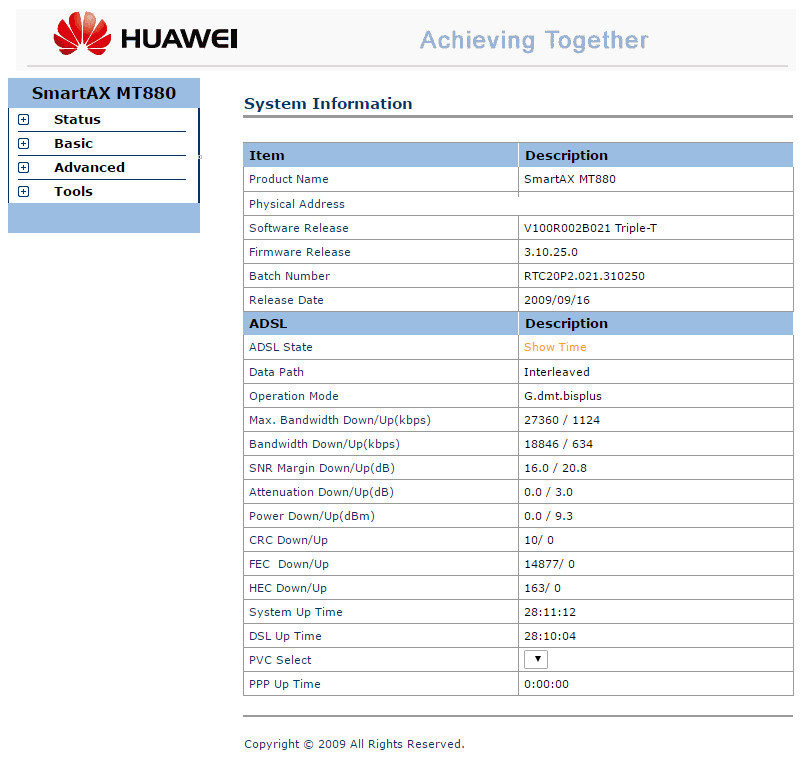This screenshot has width=802, height=760.
Task: Select FEC value 14877/ 0
Action: point(549,564)
